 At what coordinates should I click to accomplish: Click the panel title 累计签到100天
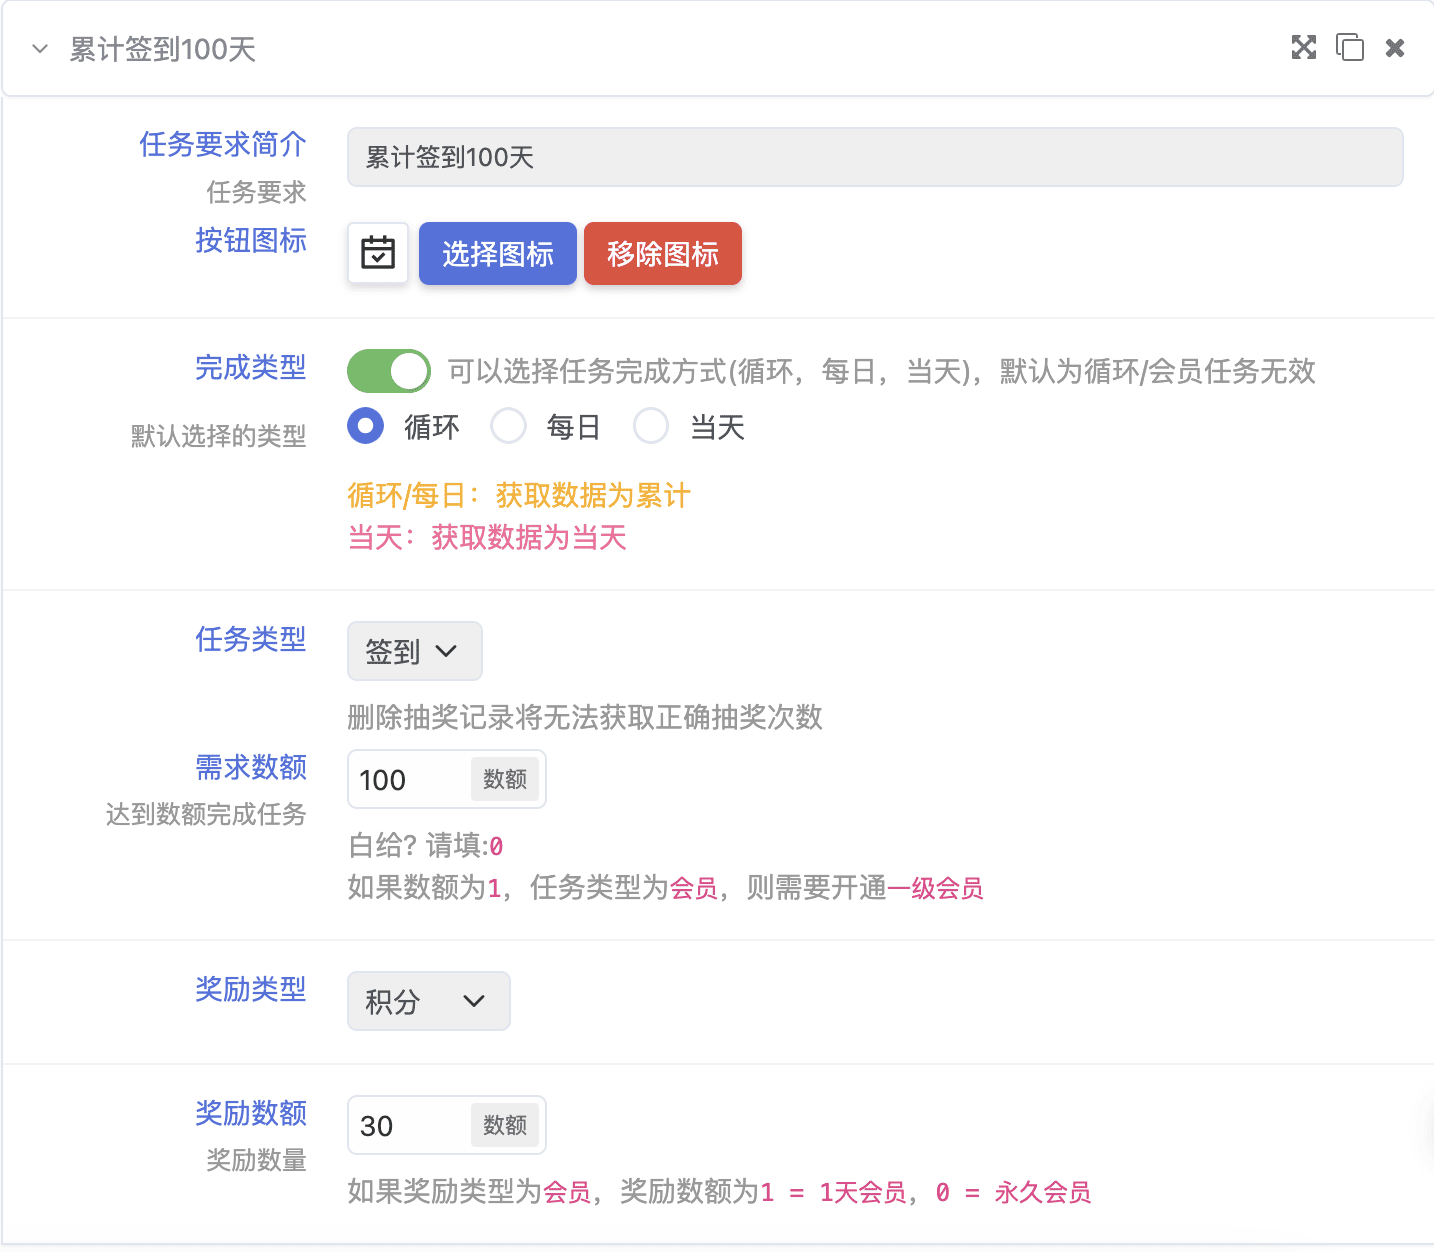(x=163, y=49)
